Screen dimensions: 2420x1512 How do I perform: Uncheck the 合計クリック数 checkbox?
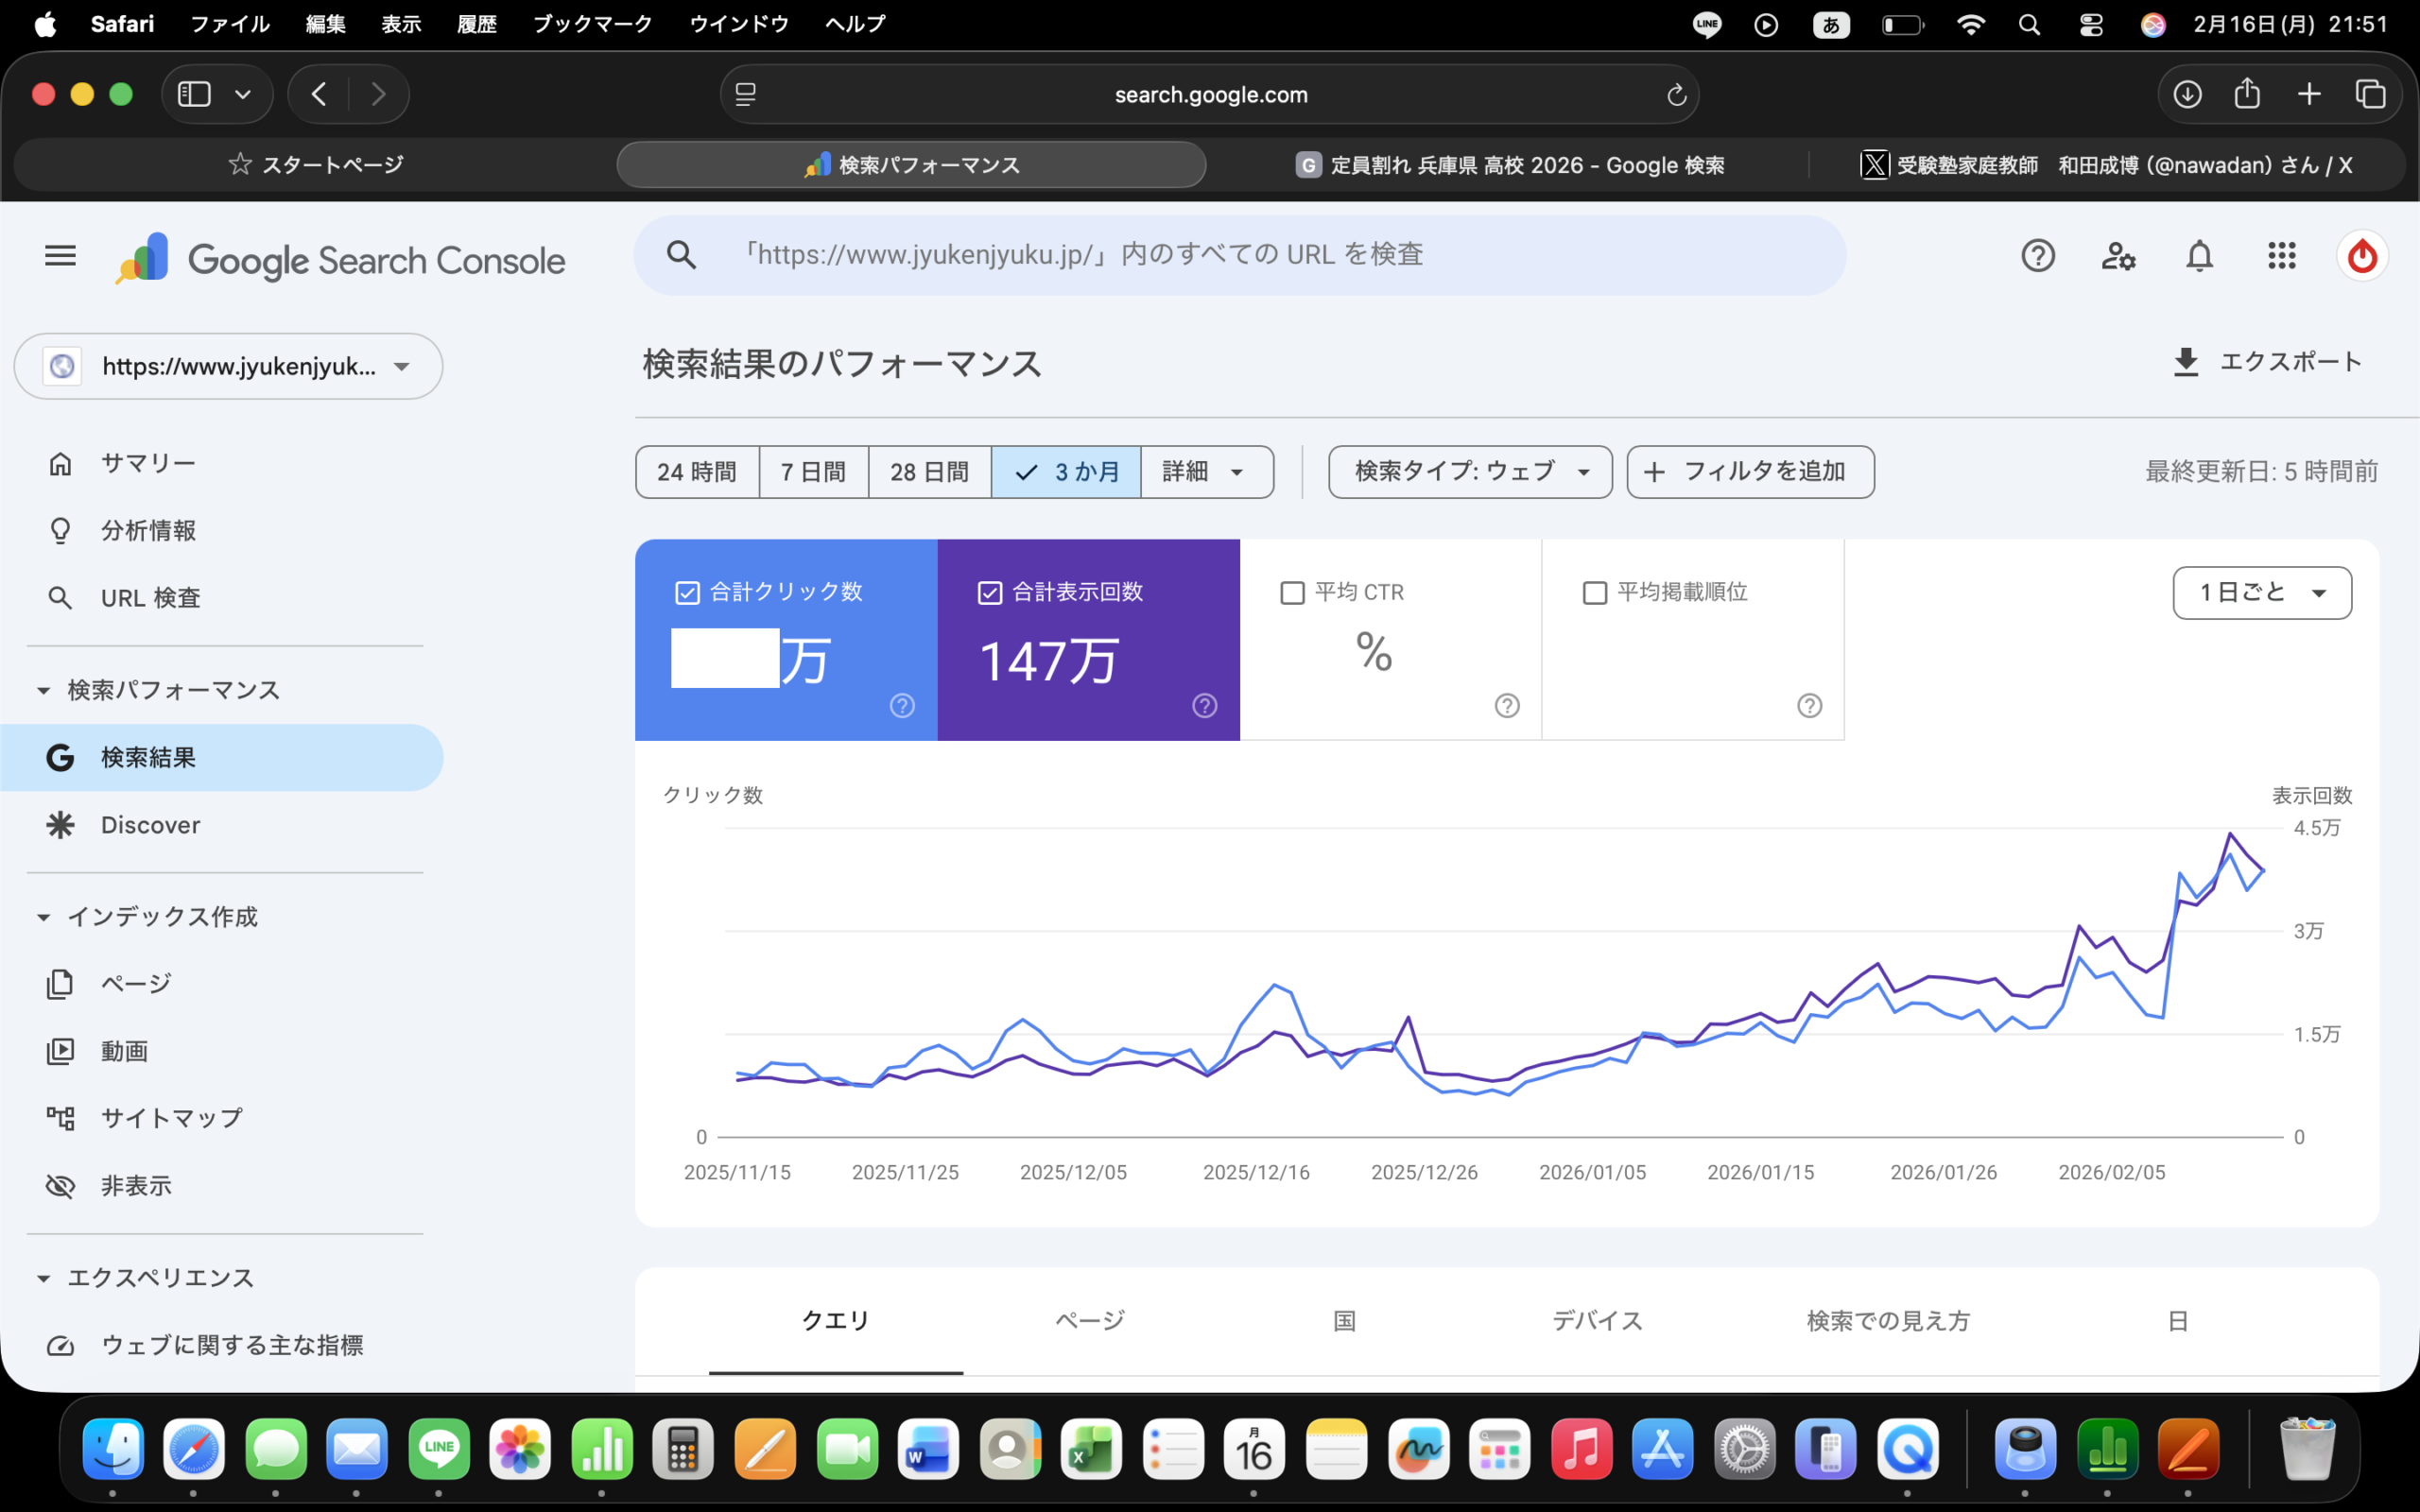point(687,593)
